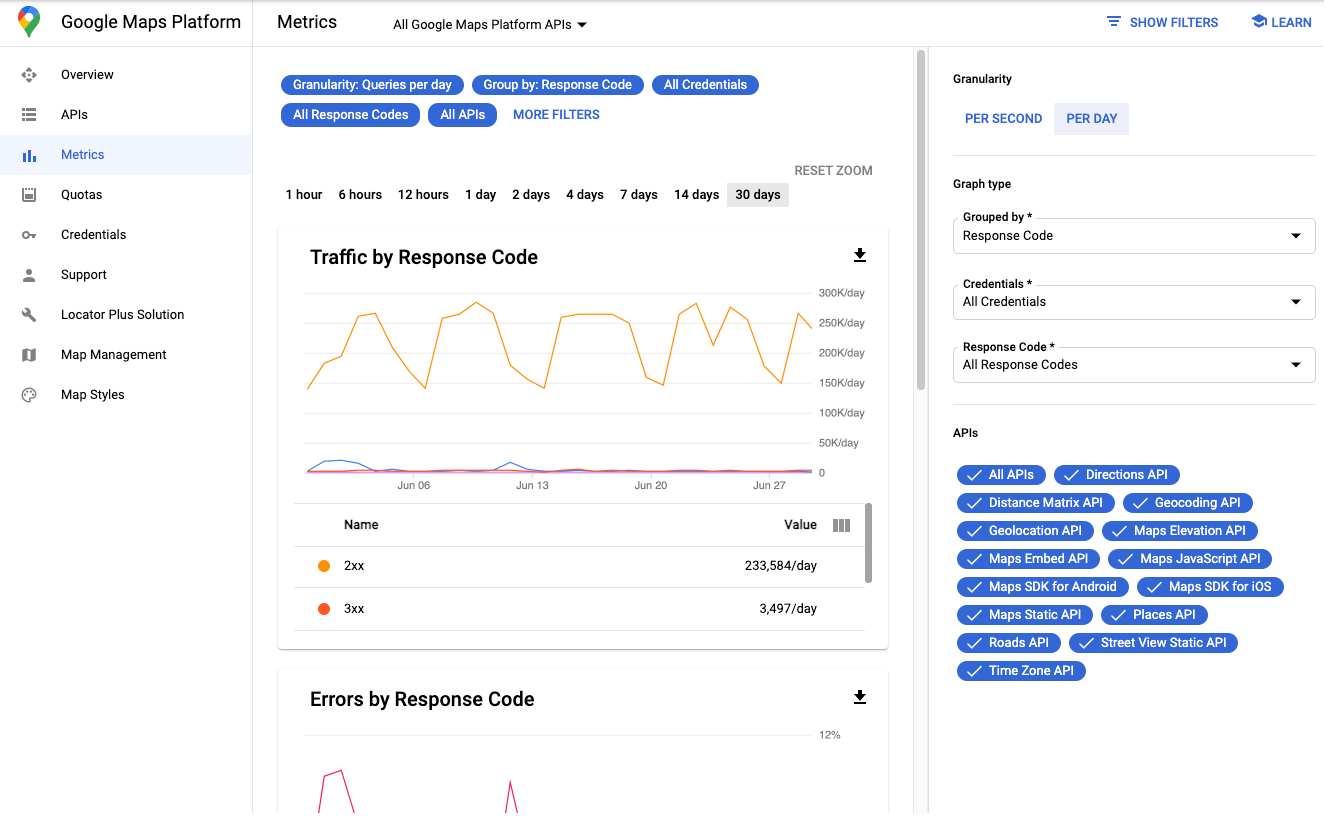Image resolution: width=1326 pixels, height=816 pixels.
Task: Download the Traffic by Response Code chart
Action: [859, 255]
